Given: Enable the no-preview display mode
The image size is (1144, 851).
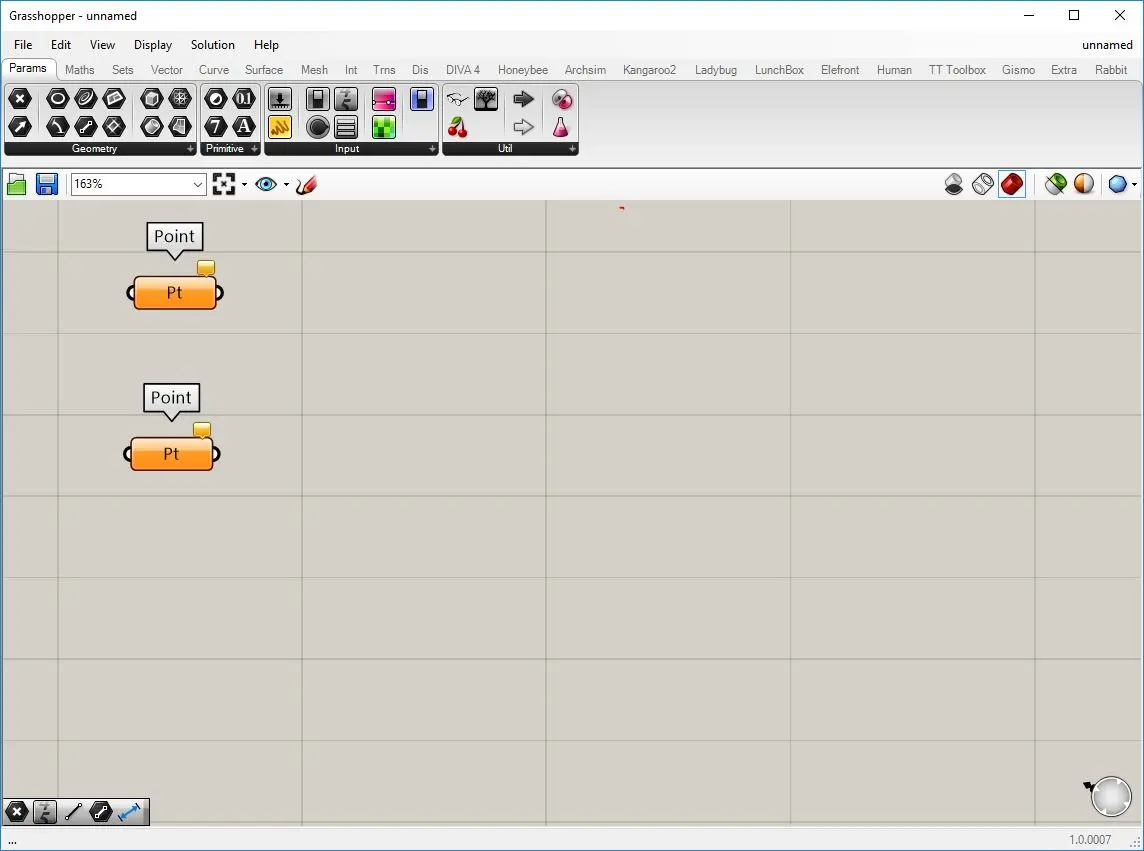Looking at the screenshot, I should pos(954,185).
